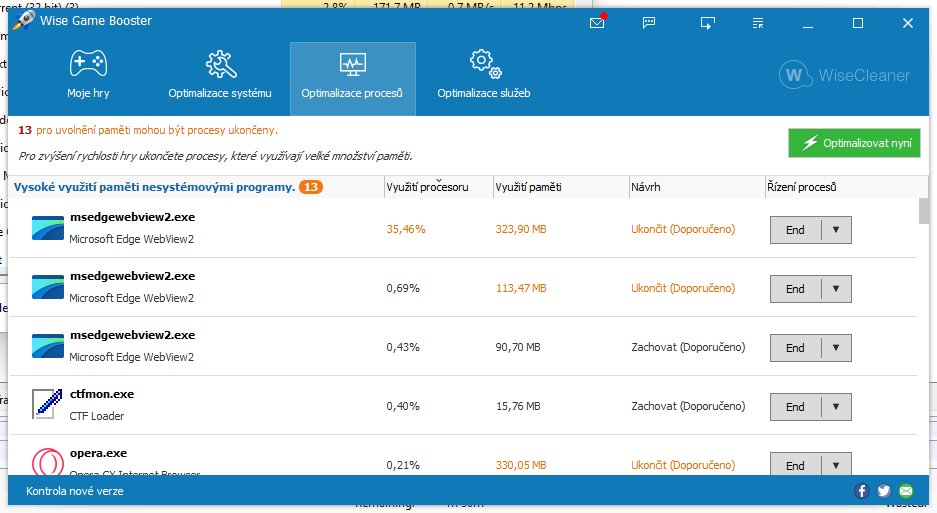937x513 pixels.
Task: Click the Optimalizovat nyní button
Action: click(x=854, y=143)
